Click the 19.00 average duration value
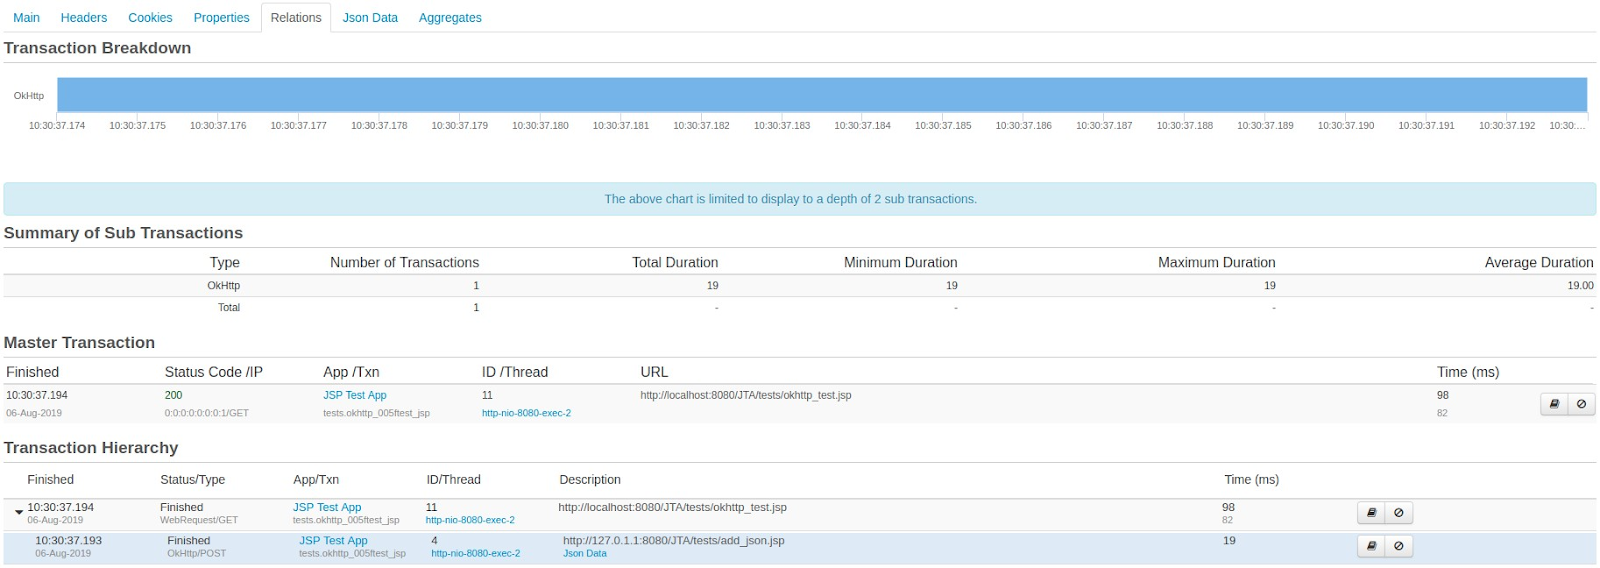This screenshot has height=568, width=1600. click(1580, 285)
